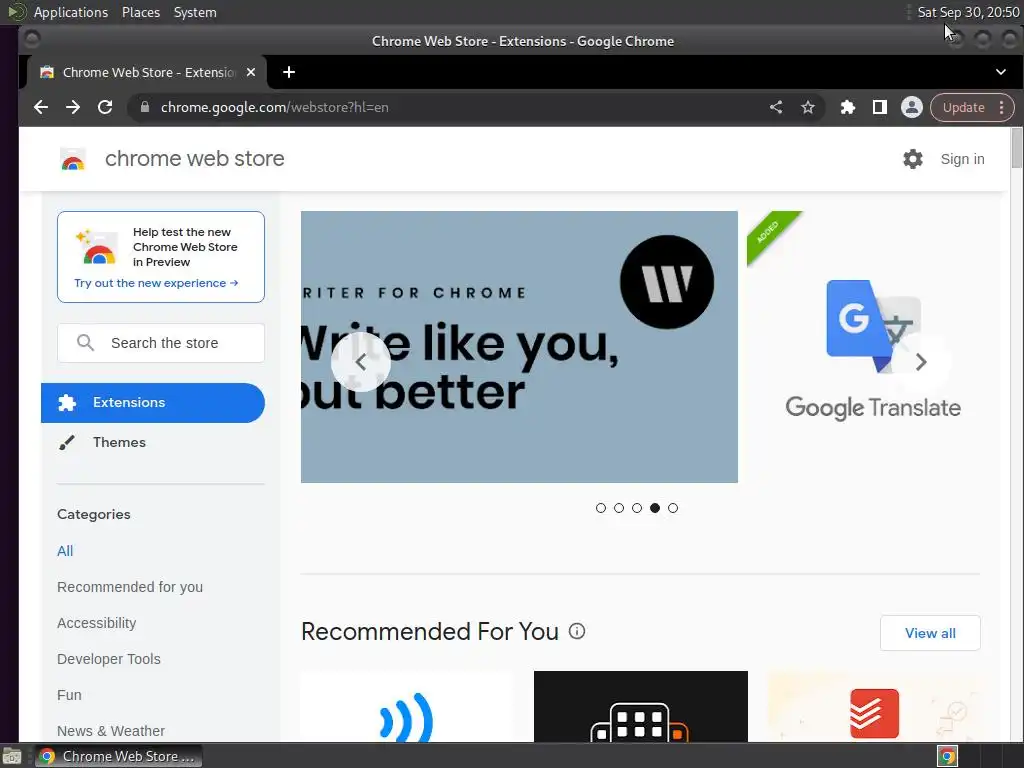Image resolution: width=1024 pixels, height=768 pixels.
Task: Open the red Todoist extension card
Action: (874, 707)
